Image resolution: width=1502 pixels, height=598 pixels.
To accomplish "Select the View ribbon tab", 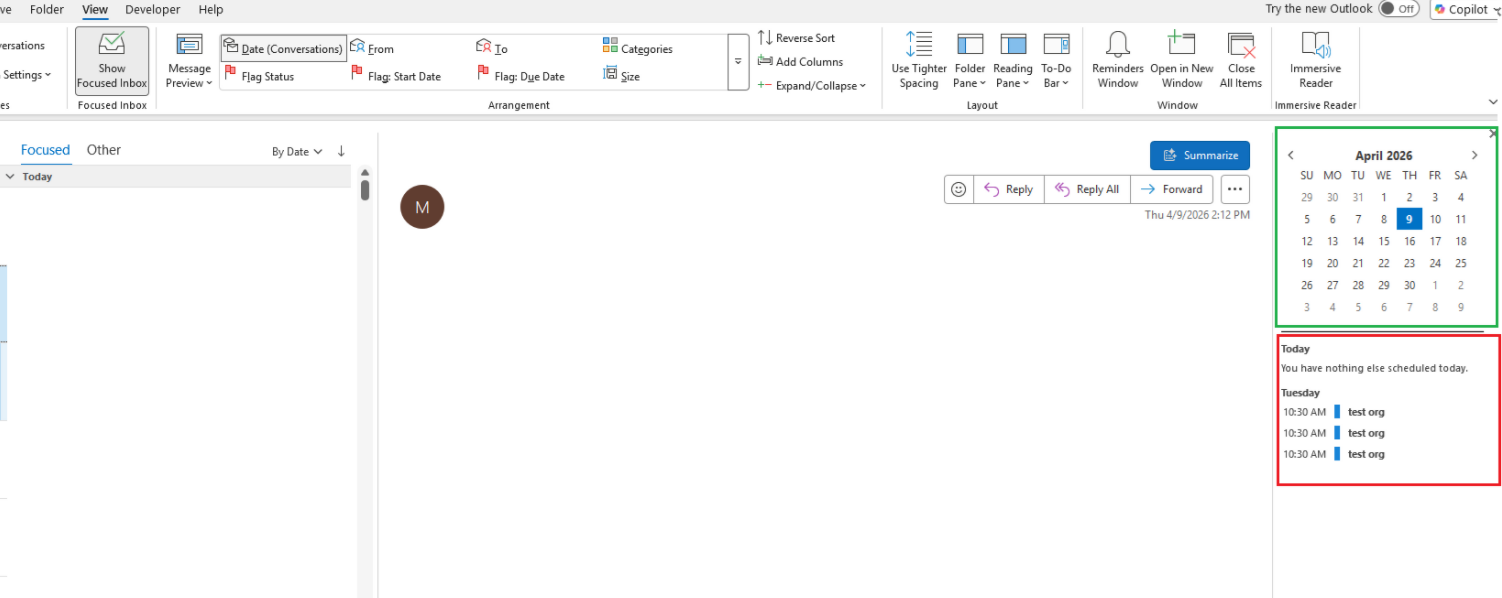I will click(x=95, y=9).
